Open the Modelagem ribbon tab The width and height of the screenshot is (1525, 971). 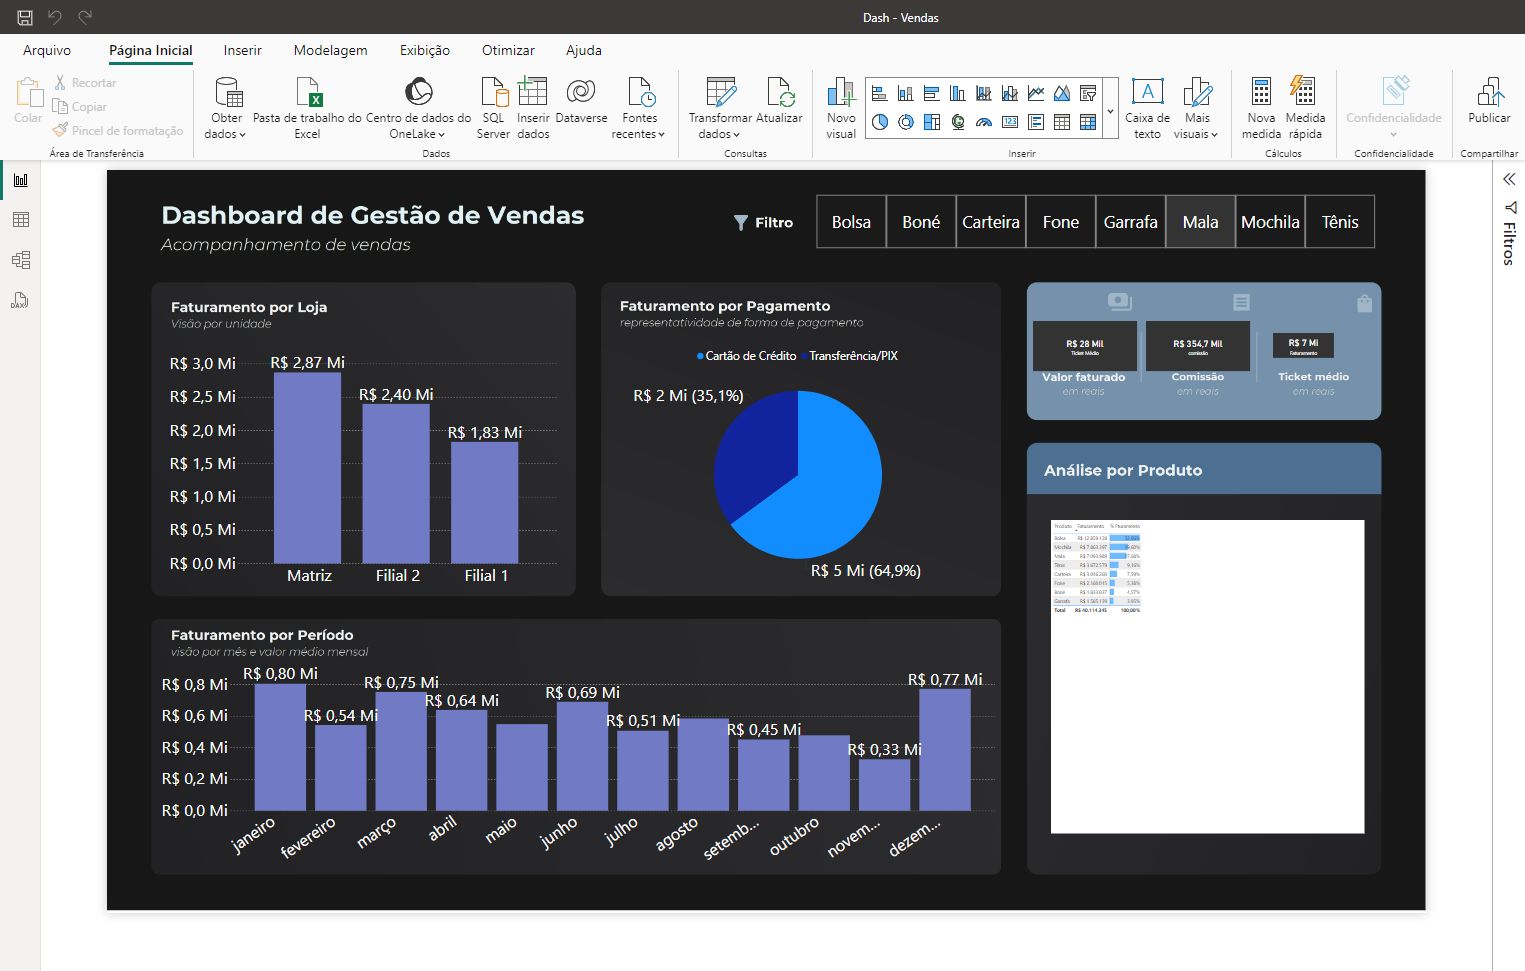[x=330, y=50]
